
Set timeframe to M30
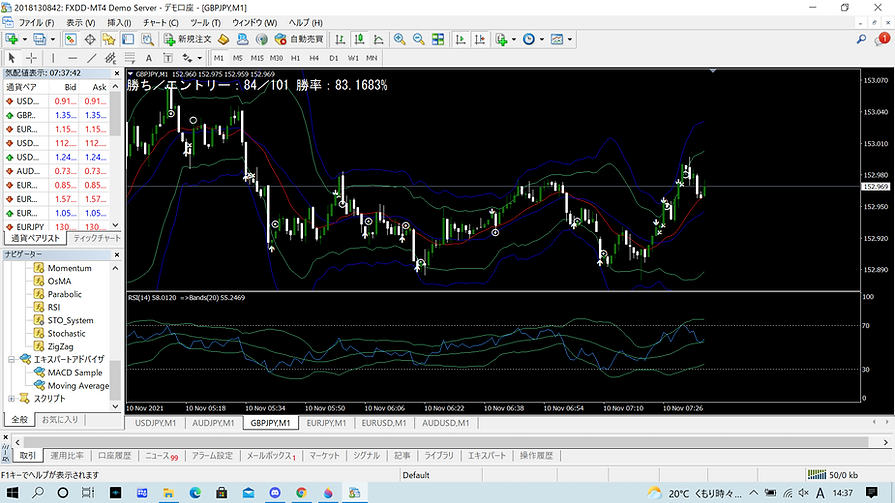tap(276, 58)
